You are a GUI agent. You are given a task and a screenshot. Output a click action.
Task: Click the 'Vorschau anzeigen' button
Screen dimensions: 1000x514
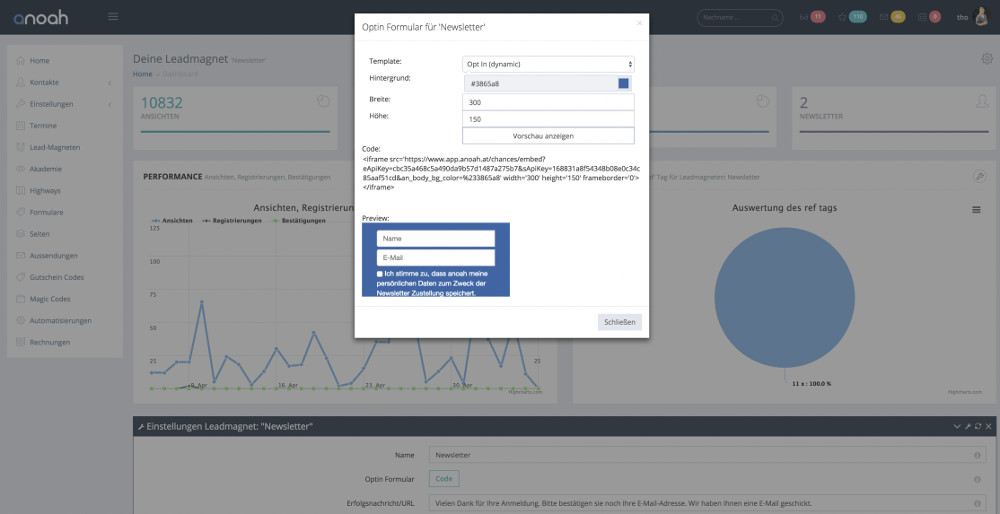tap(548, 136)
